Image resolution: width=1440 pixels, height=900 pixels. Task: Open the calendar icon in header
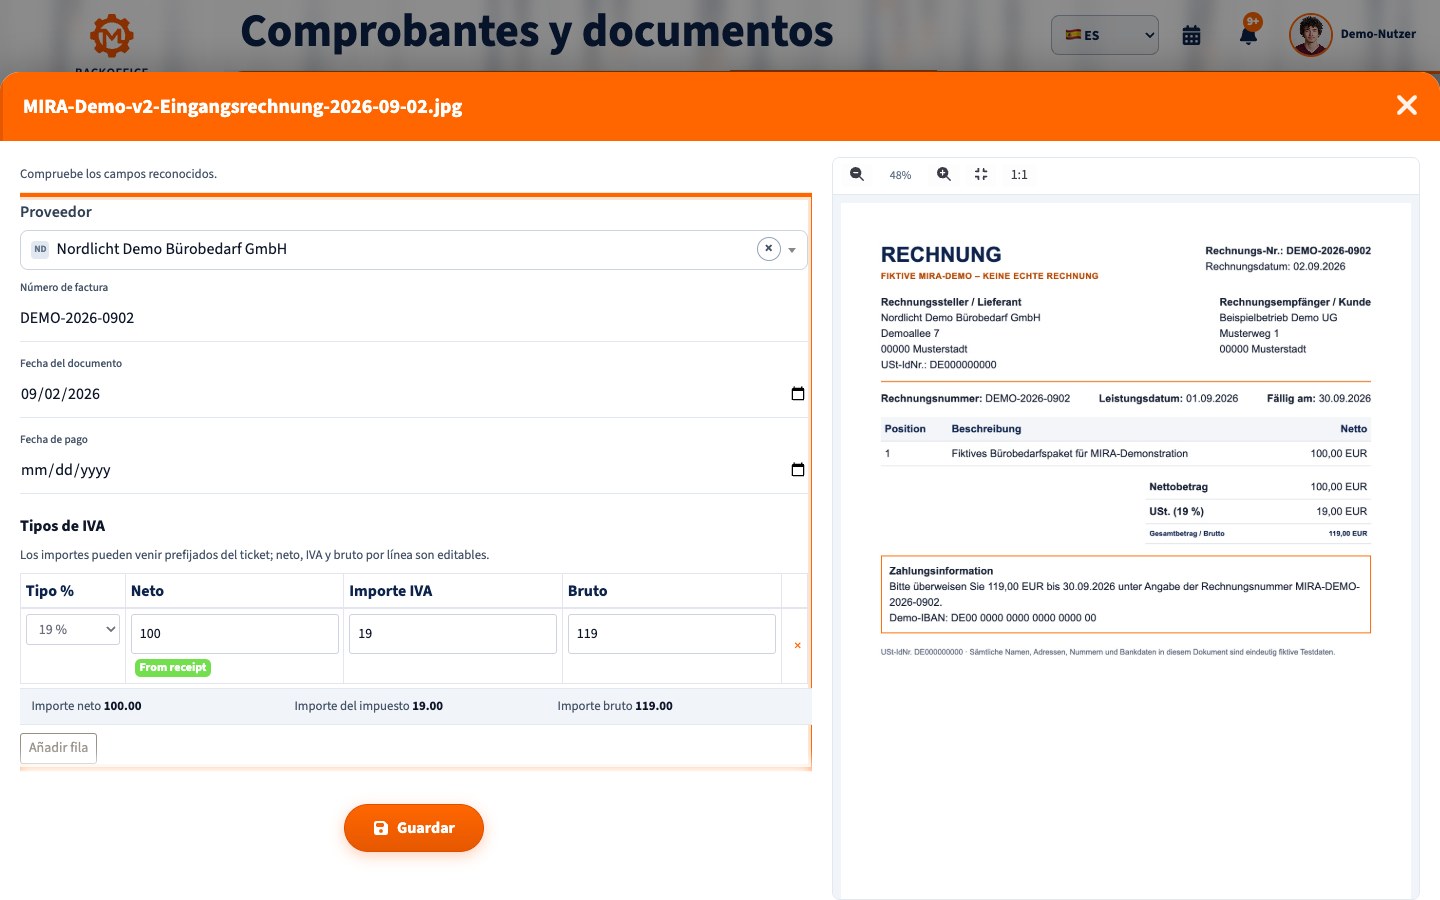[x=1191, y=35]
